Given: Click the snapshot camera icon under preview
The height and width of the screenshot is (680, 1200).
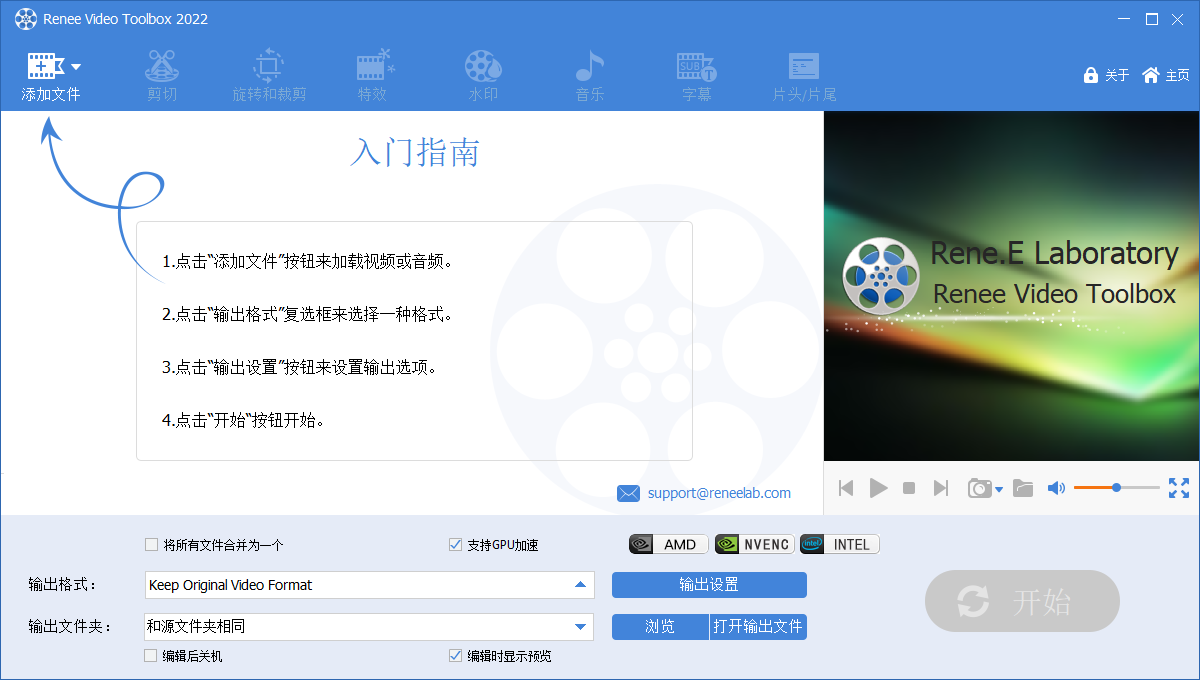Looking at the screenshot, I should tap(978, 488).
